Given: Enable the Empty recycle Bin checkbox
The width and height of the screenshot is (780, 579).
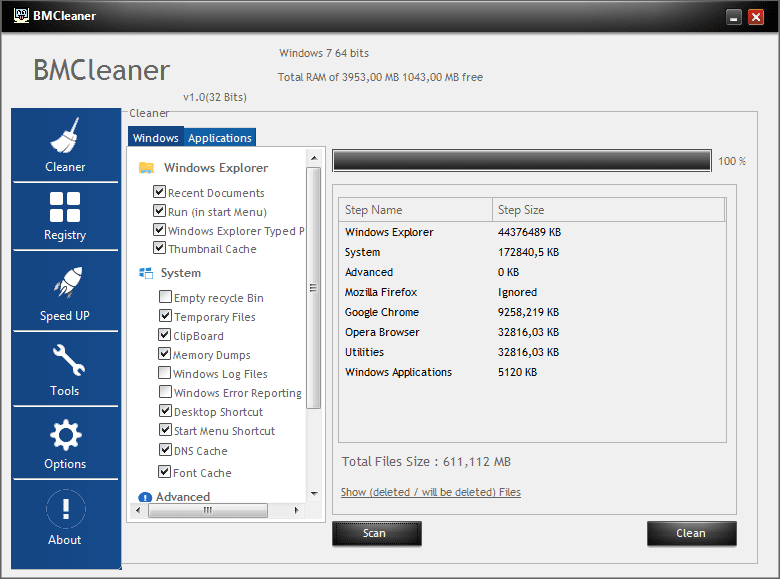Looking at the screenshot, I should (x=165, y=297).
